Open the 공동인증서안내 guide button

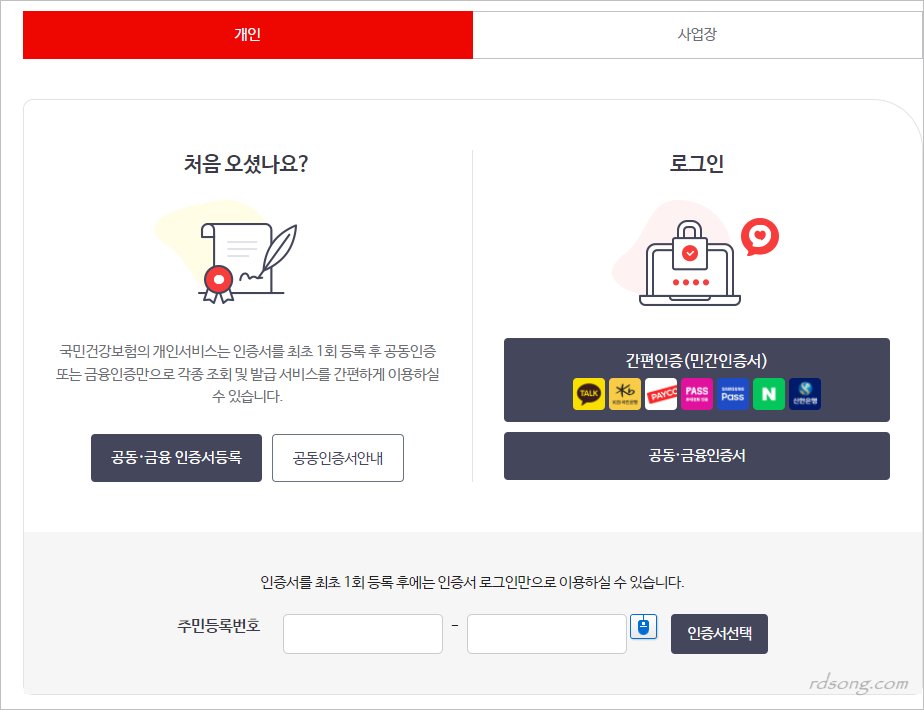[338, 459]
